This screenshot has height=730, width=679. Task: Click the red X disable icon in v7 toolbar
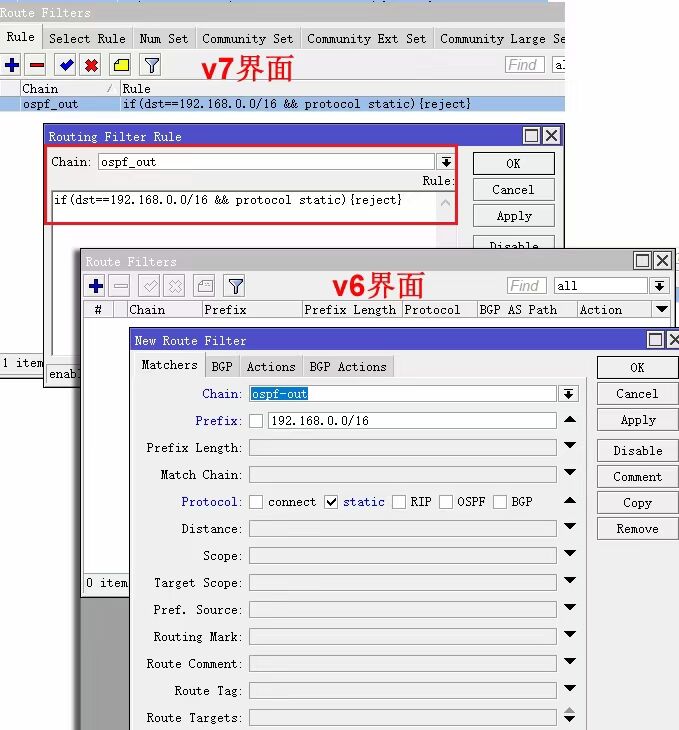[x=91, y=65]
